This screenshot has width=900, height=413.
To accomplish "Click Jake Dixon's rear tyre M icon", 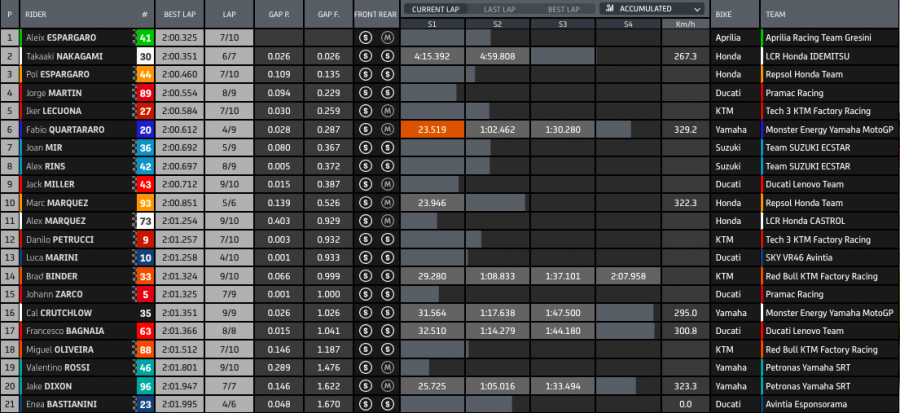I will [x=387, y=386].
